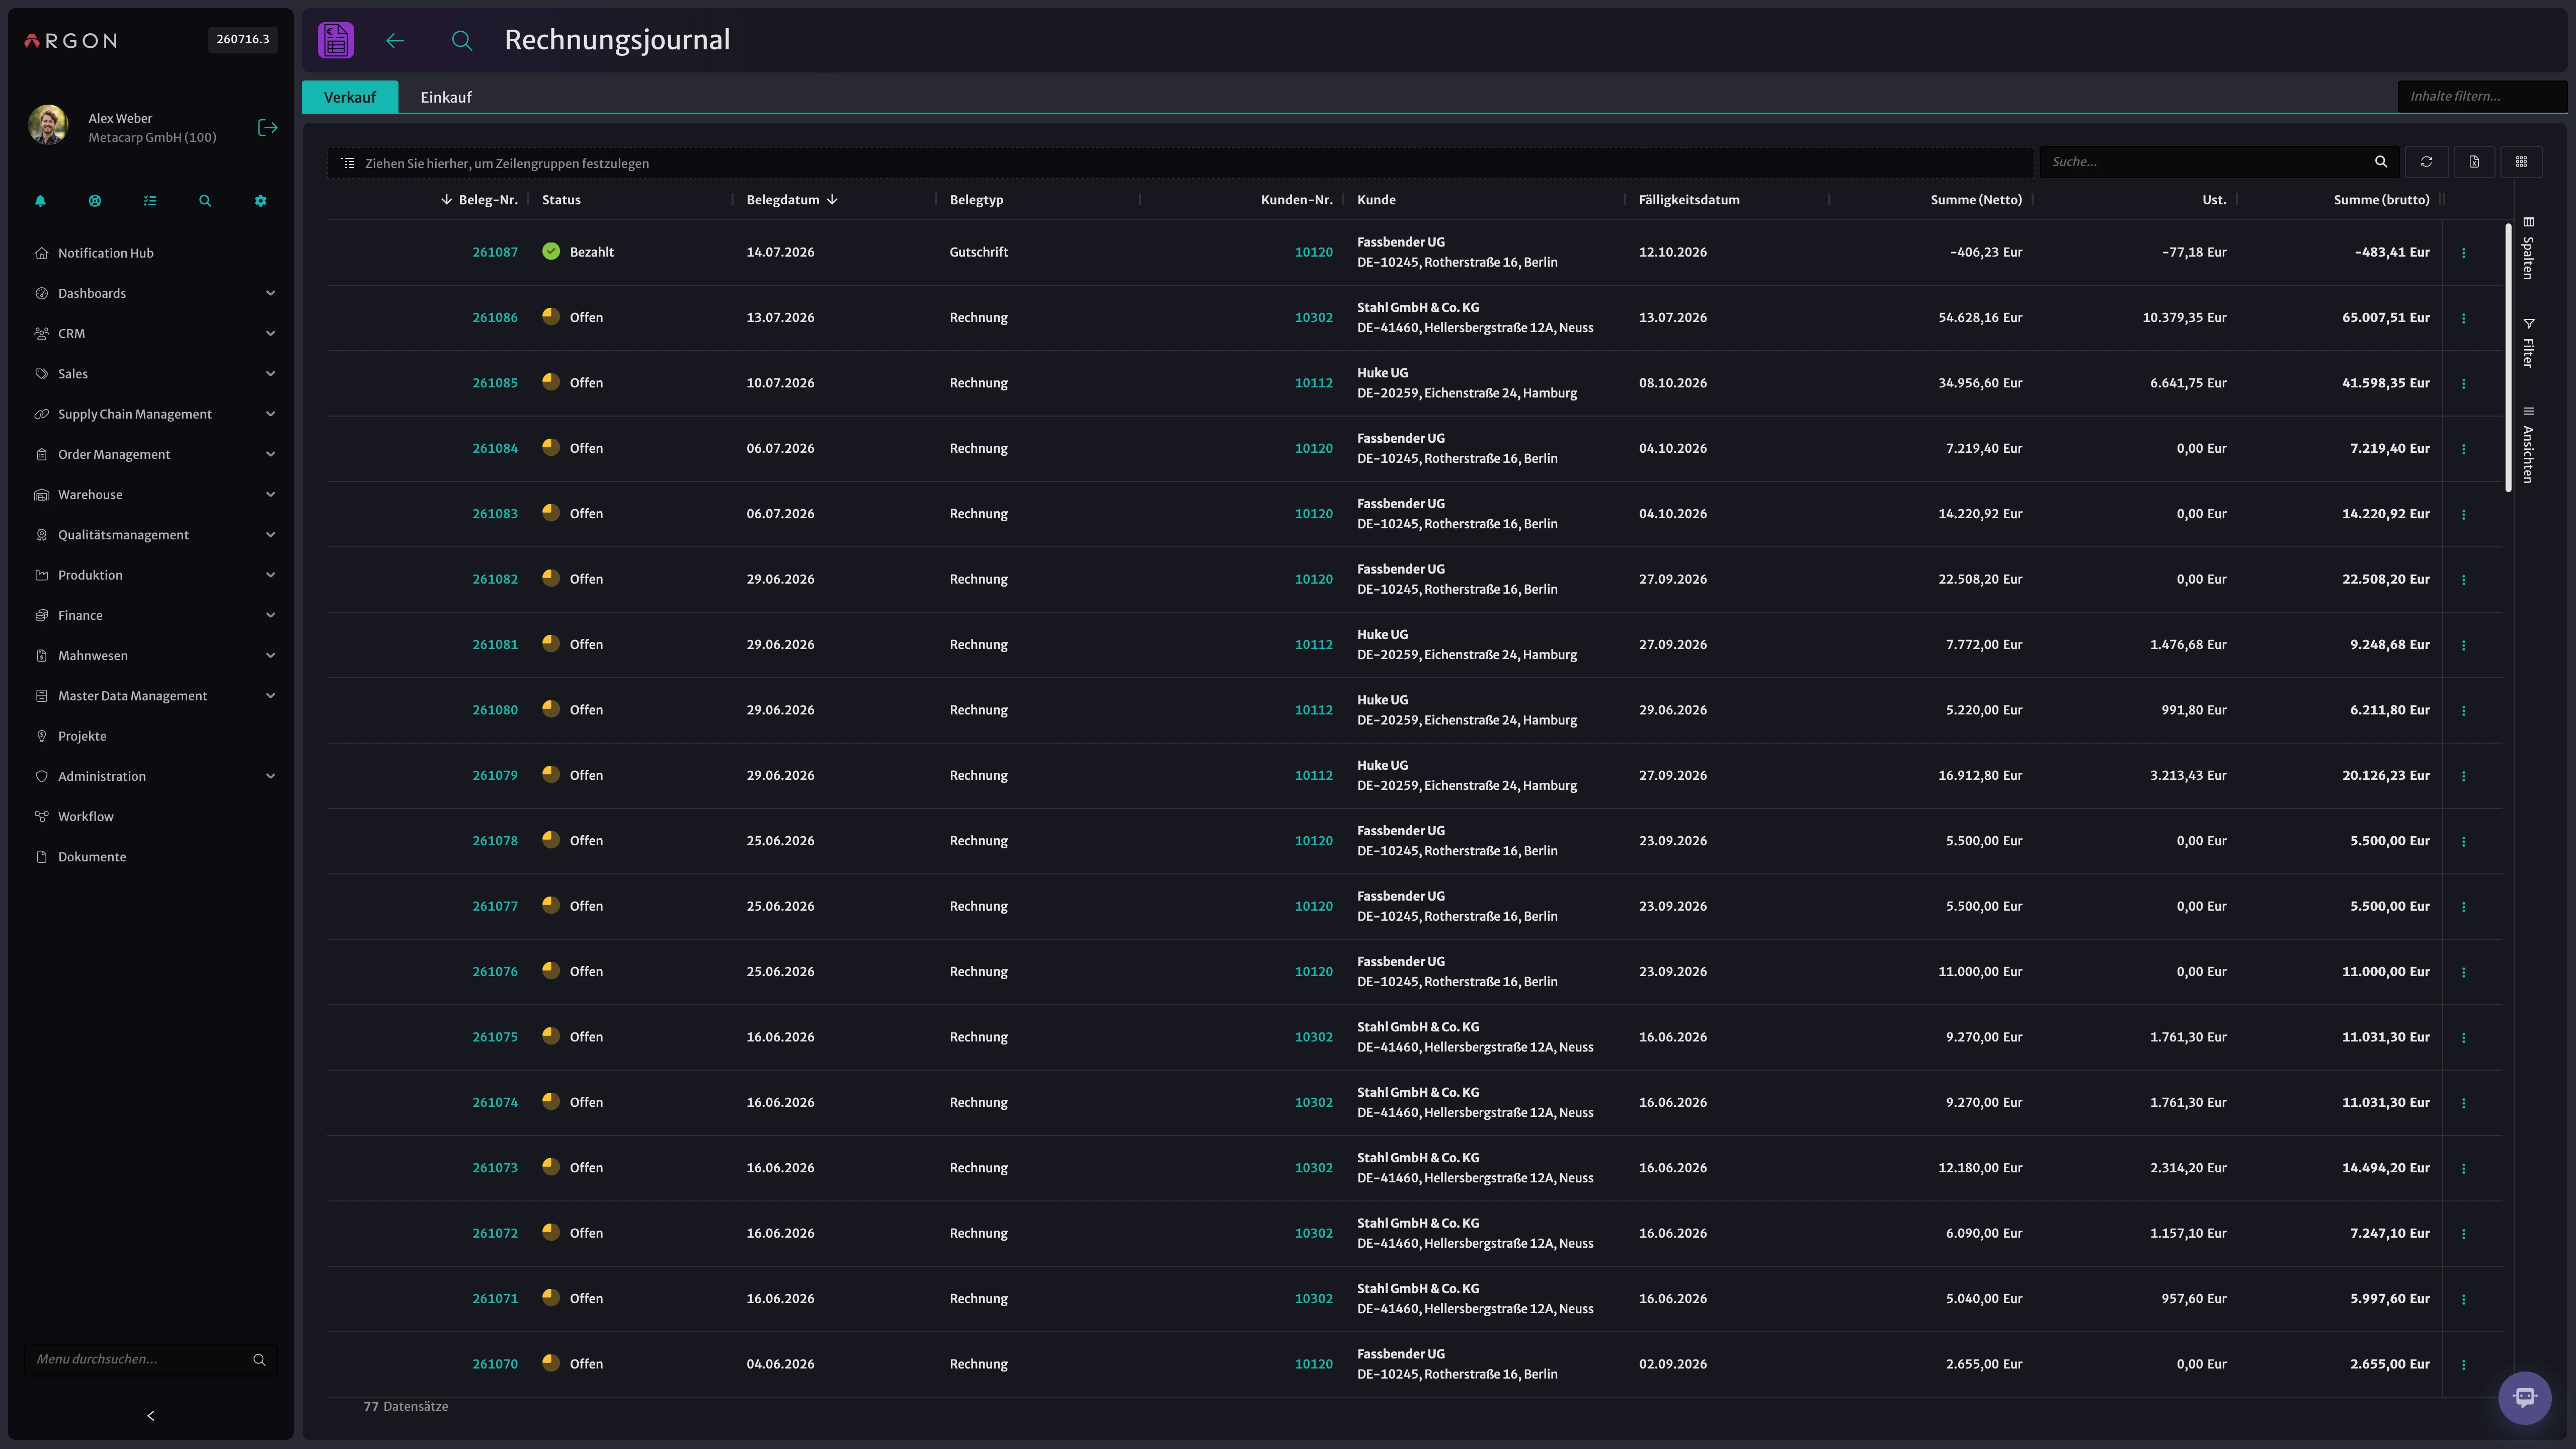Open the chat assistant bubble

2524,1397
